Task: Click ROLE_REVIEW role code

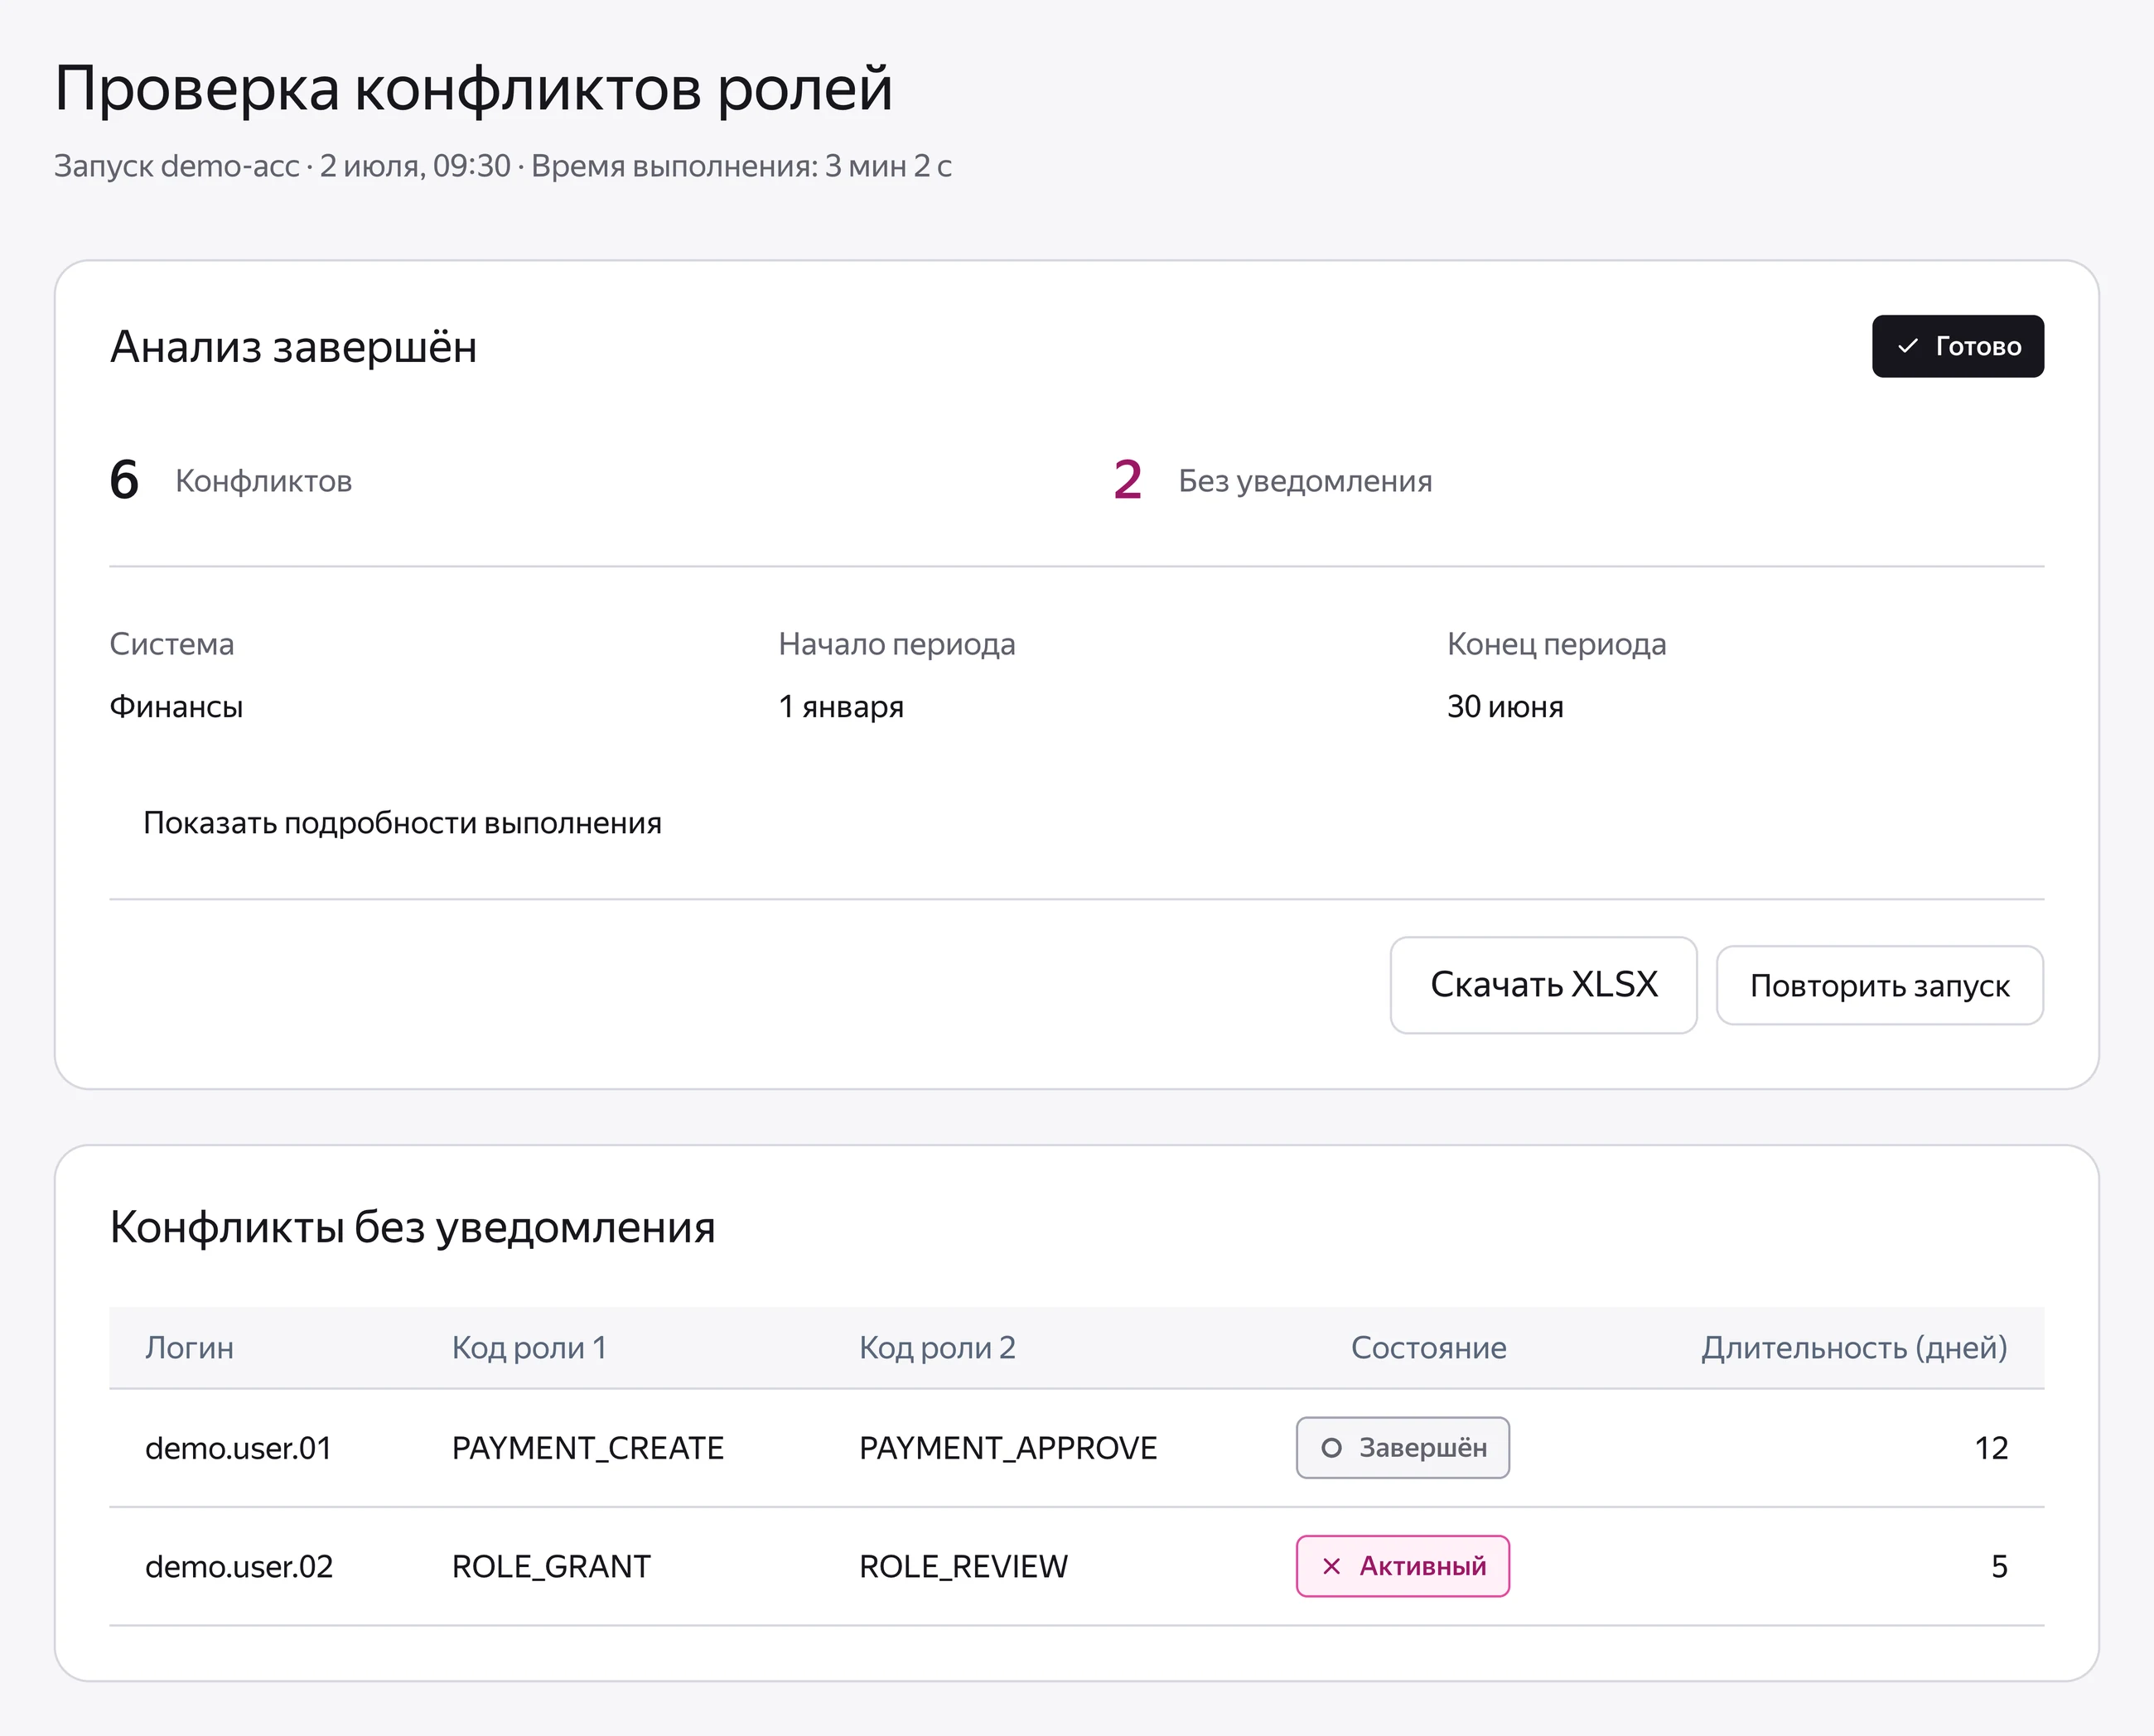Action: (963, 1566)
